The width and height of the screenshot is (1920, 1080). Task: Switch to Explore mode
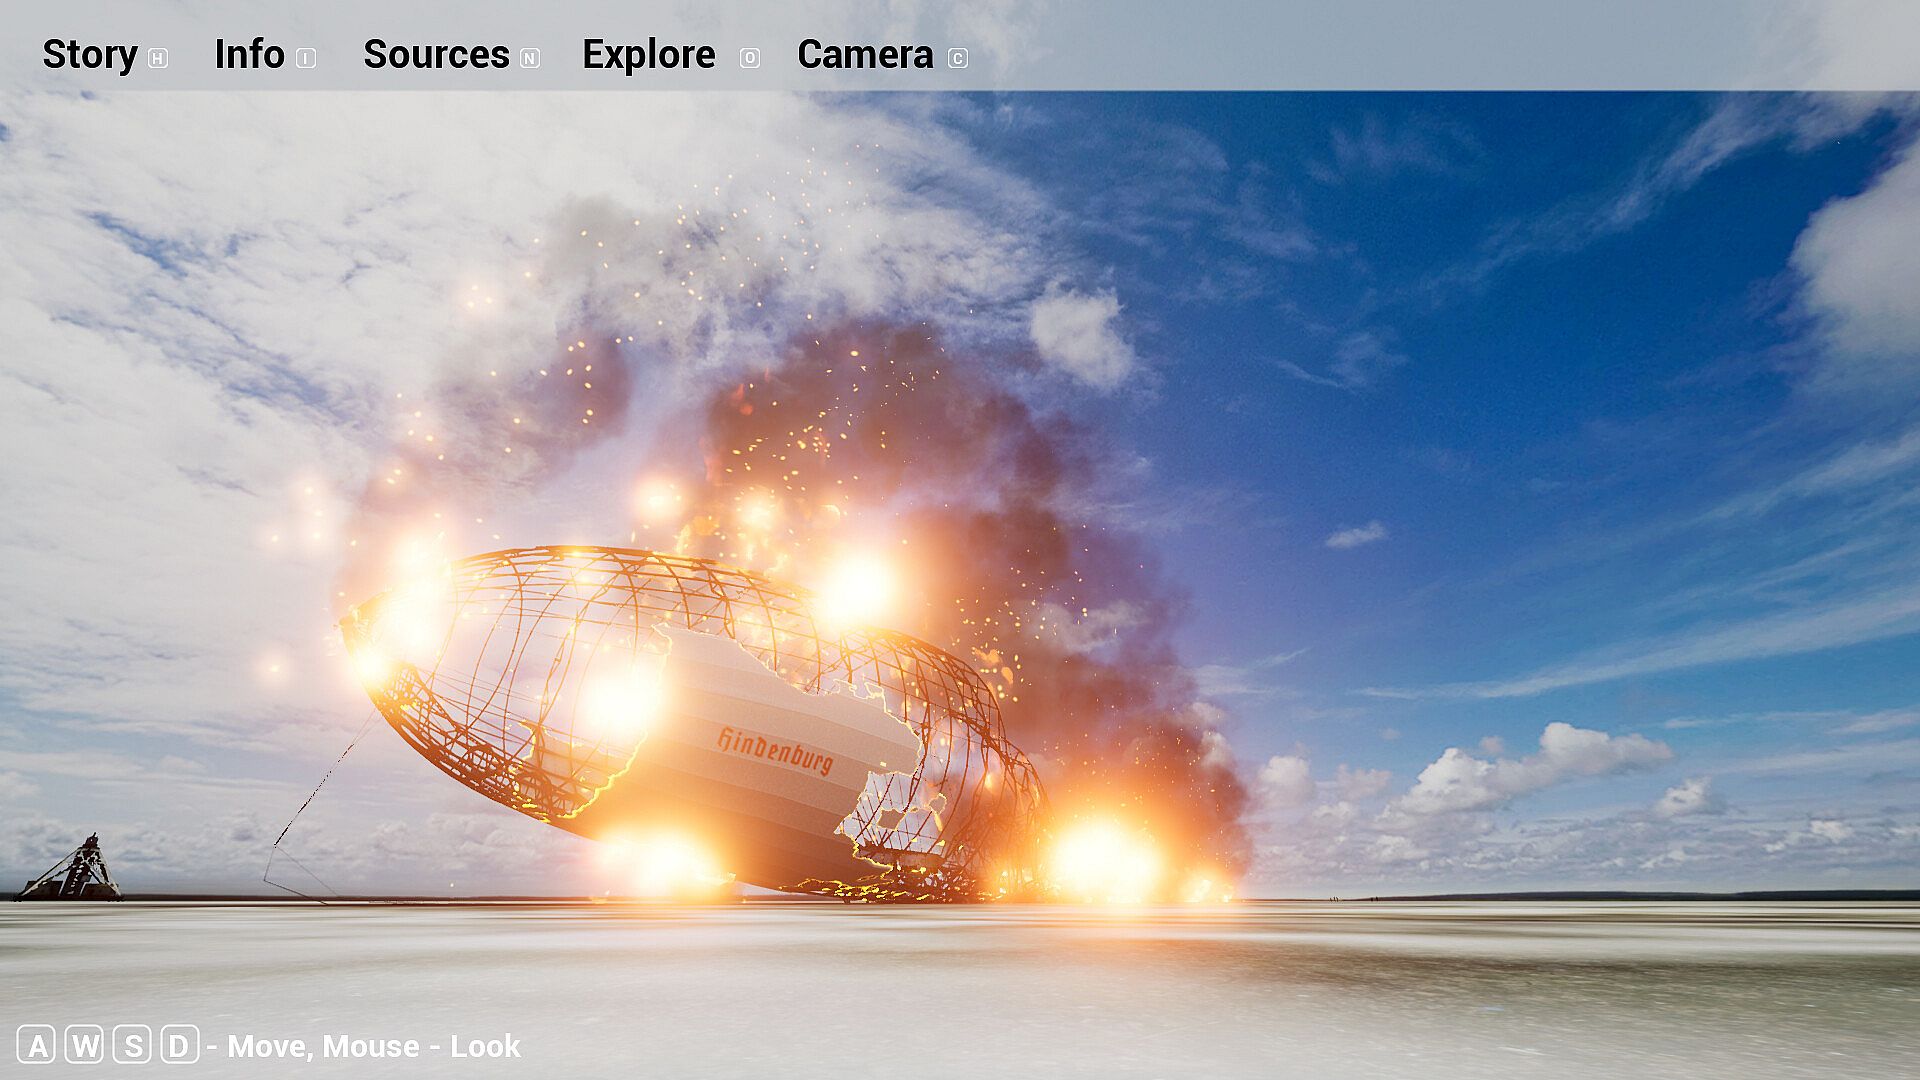(648, 55)
